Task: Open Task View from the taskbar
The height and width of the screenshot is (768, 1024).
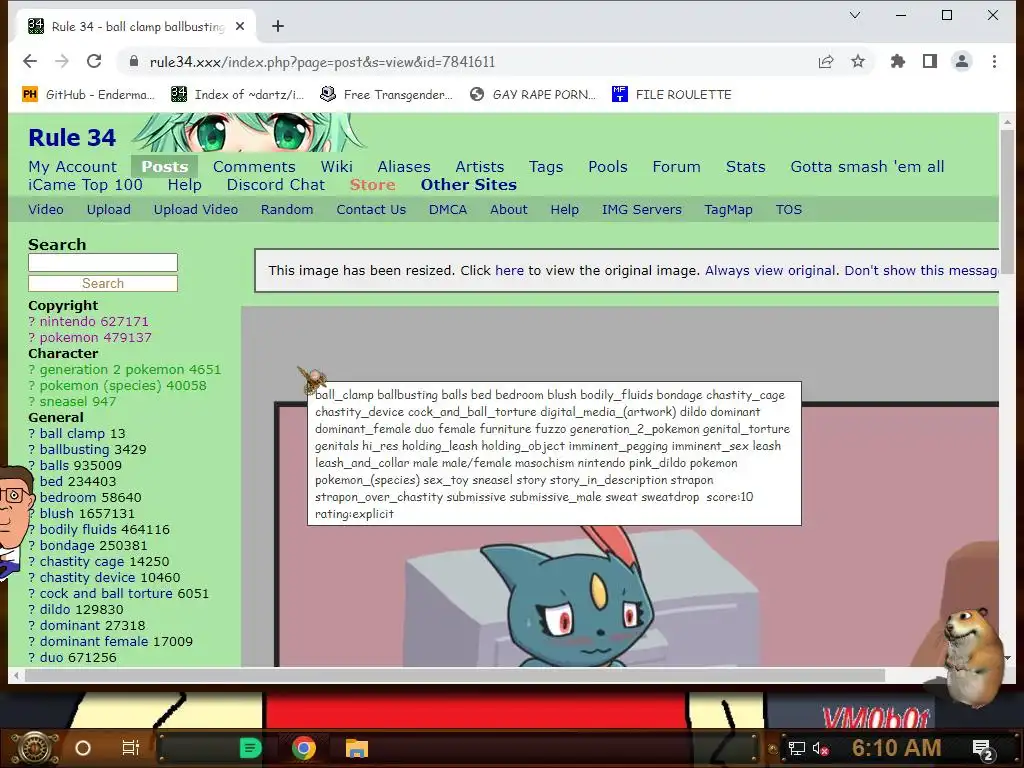Action: (131, 748)
